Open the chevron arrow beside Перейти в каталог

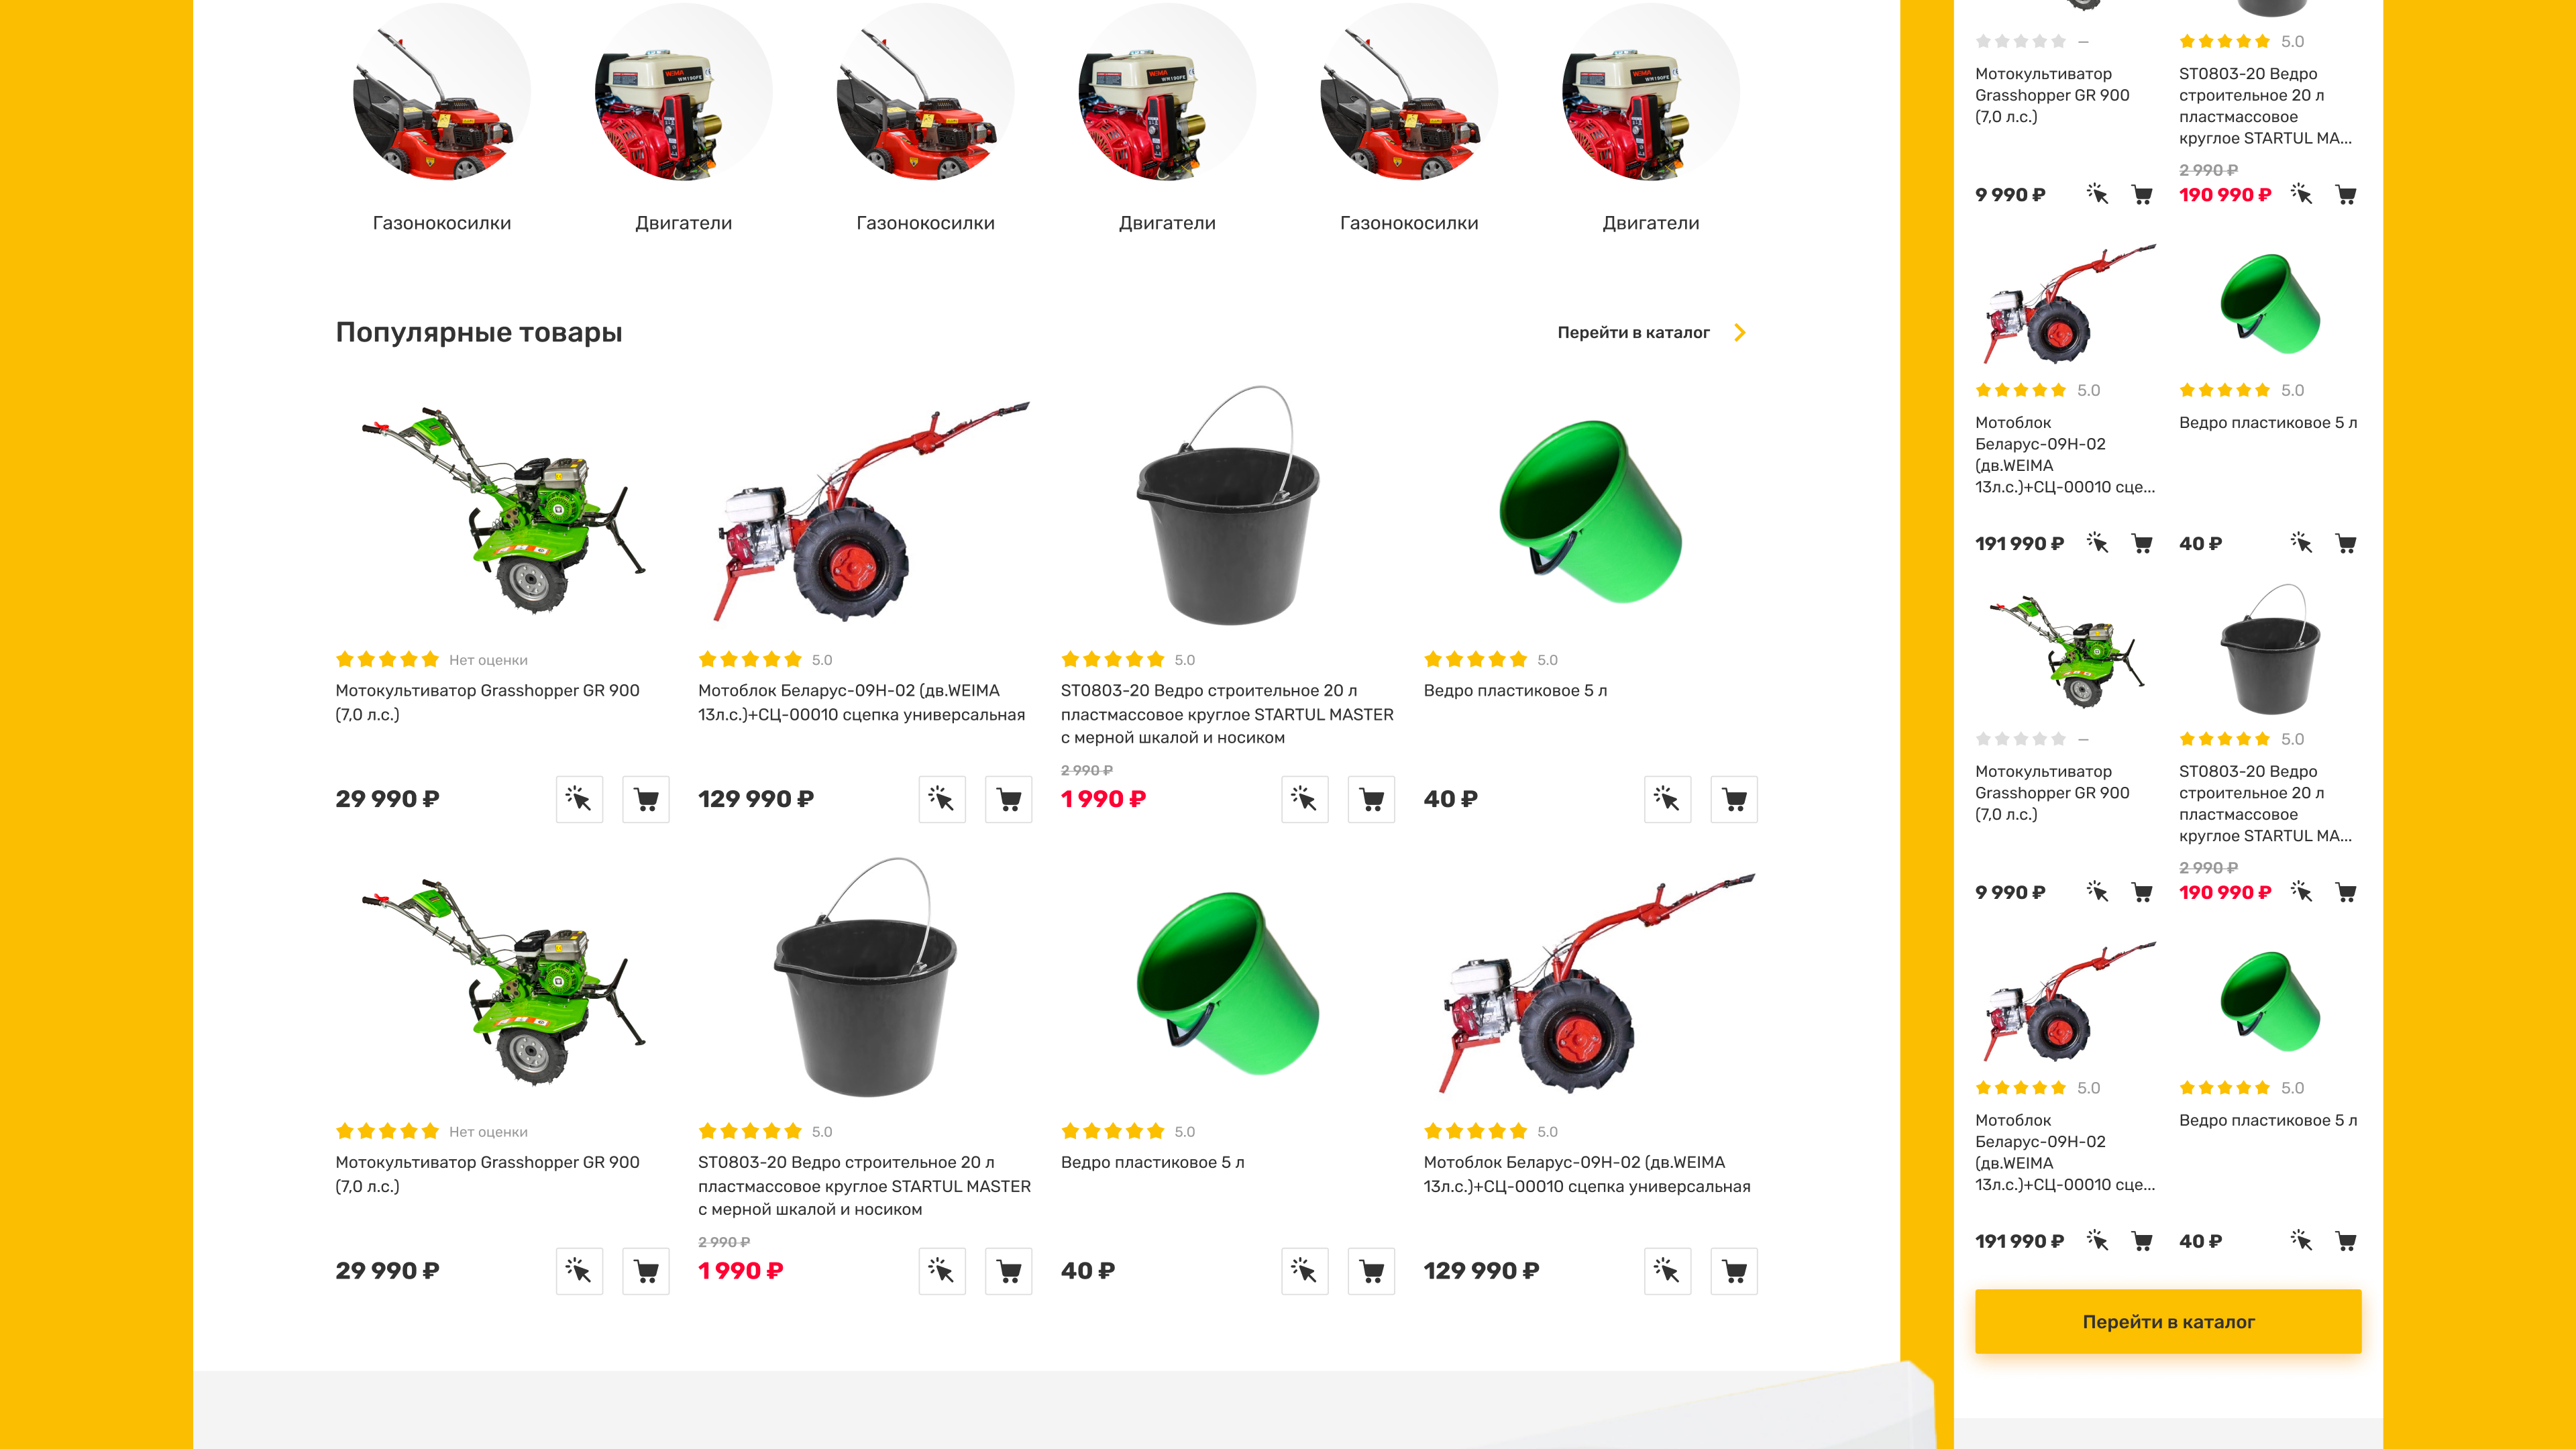tap(1740, 332)
